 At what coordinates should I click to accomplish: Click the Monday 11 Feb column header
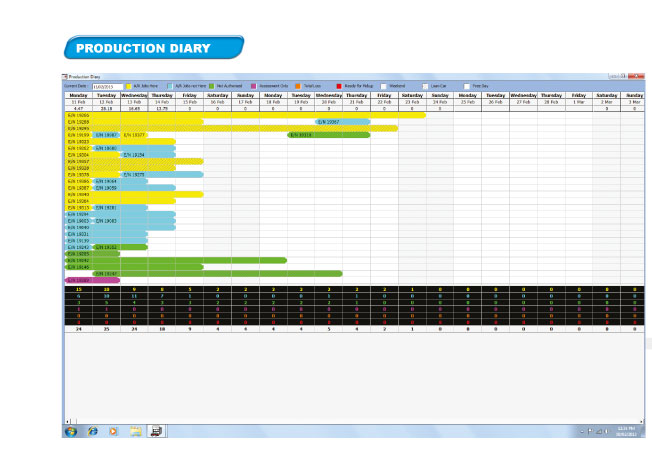(x=77, y=98)
